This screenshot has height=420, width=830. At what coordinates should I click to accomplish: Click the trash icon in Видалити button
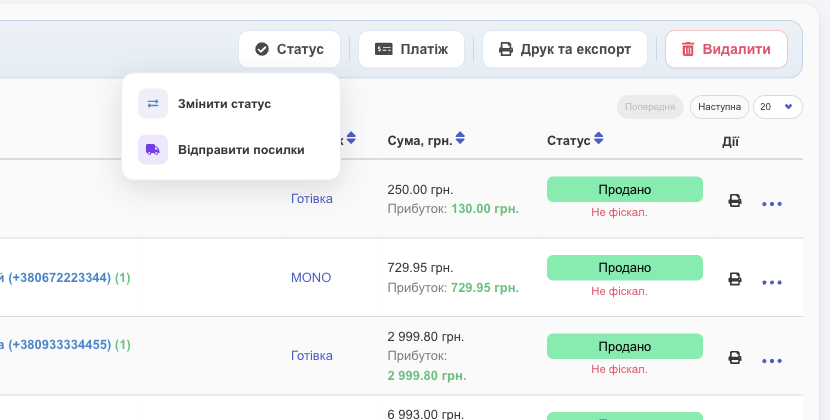pyautogui.click(x=688, y=49)
